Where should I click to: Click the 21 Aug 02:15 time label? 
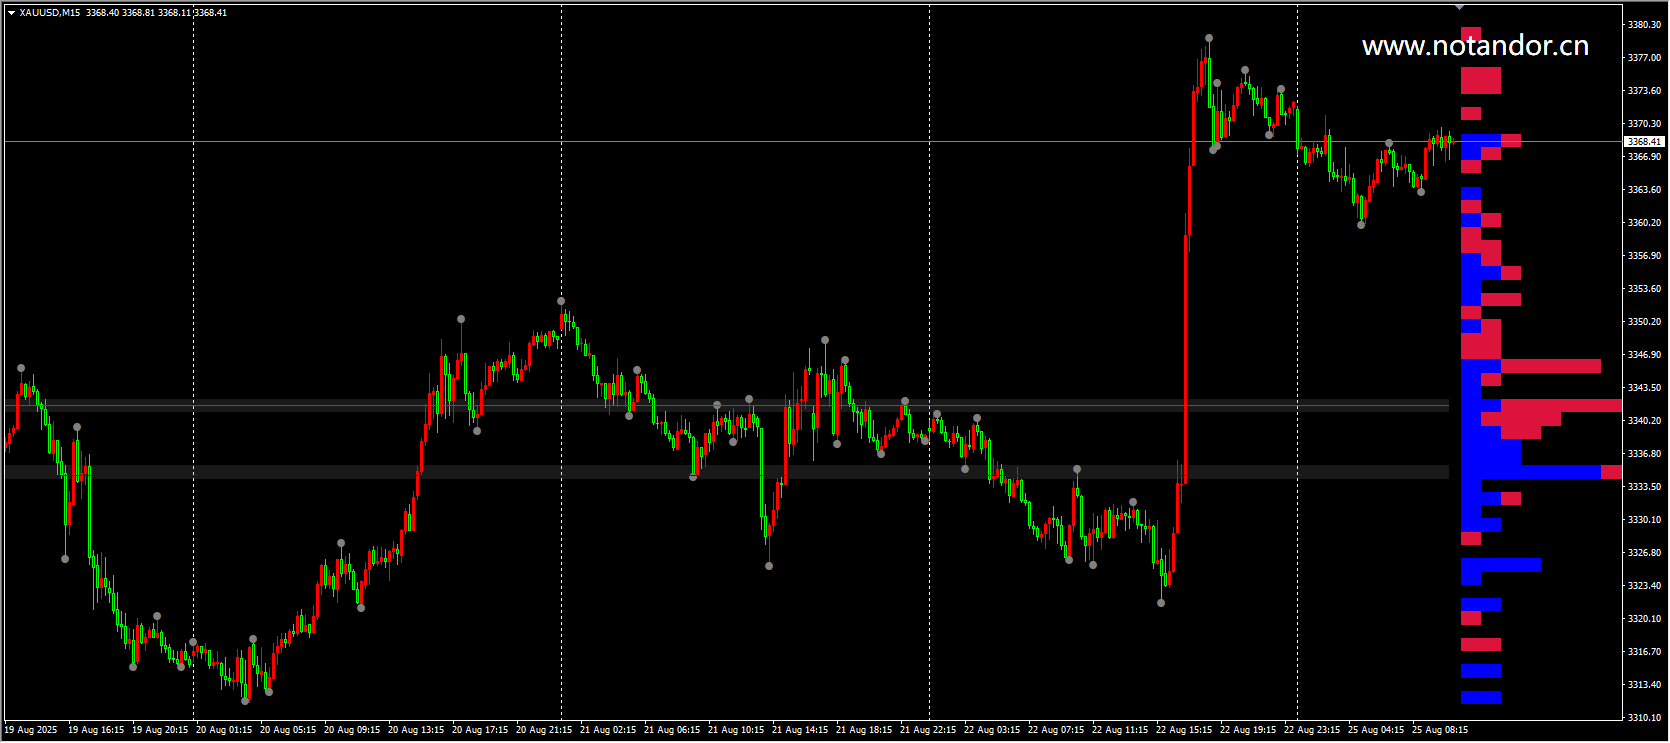pos(608,730)
